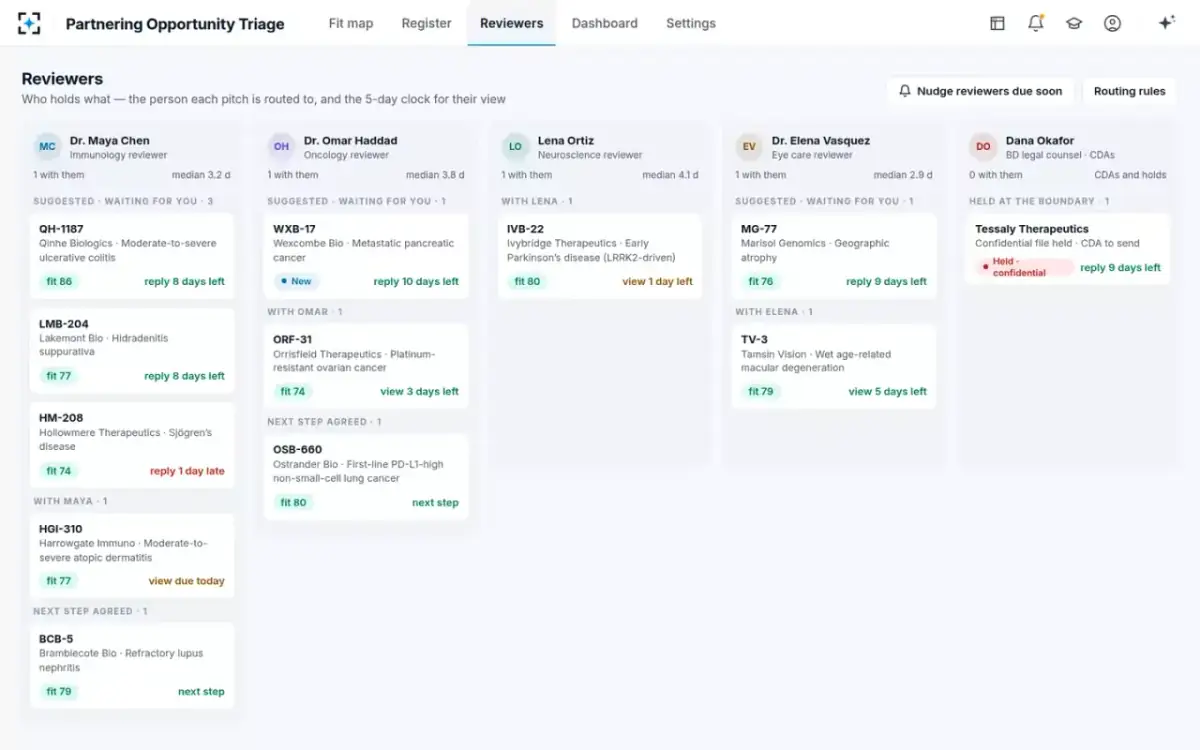Open the Dashboard tab
Screen dimensions: 1200x750
point(605,23)
